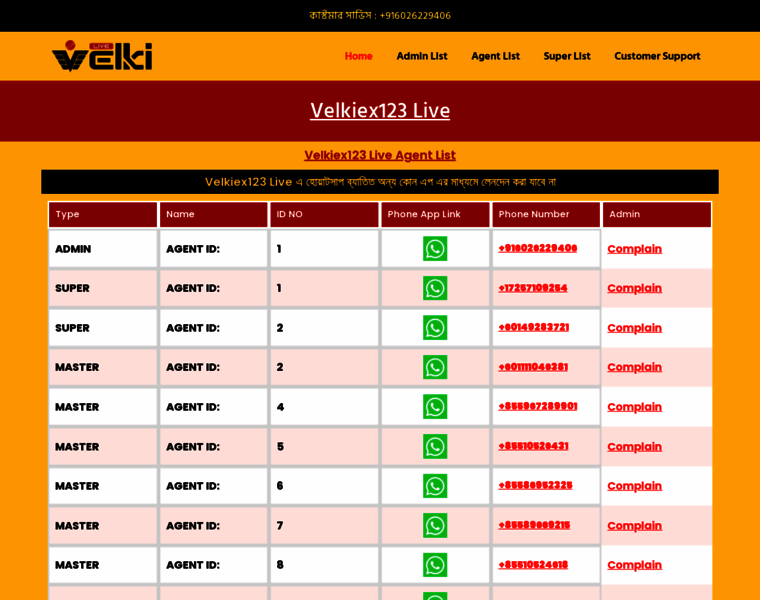Click Complain link for SUPER agent ID 2
The height and width of the screenshot is (600, 760).
tap(634, 328)
